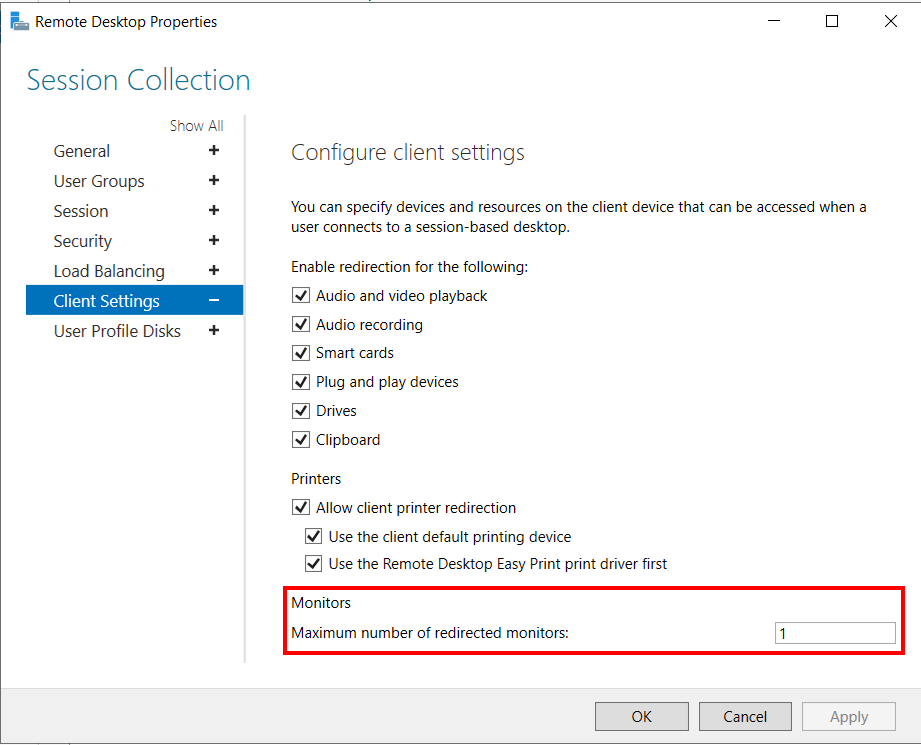921x745 pixels.
Task: Go to the Session settings page
Action: pyautogui.click(x=81, y=211)
